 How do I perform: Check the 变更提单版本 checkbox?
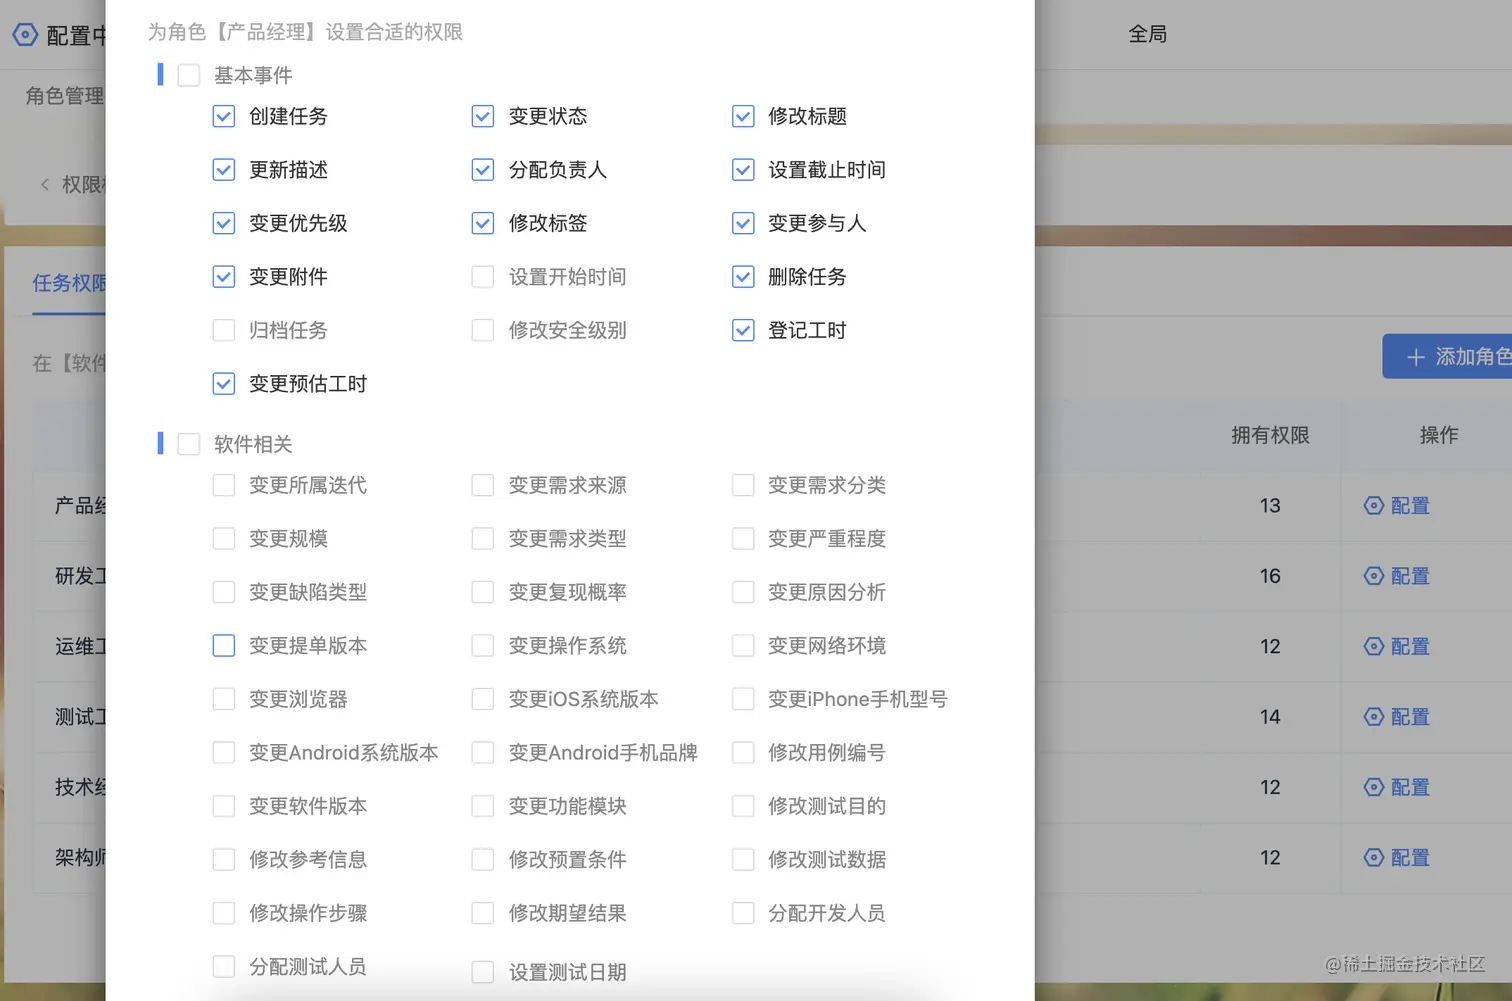224,646
